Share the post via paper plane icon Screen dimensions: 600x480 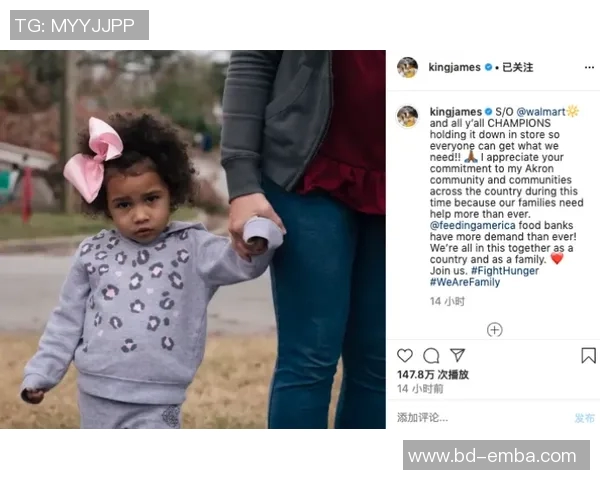458,355
